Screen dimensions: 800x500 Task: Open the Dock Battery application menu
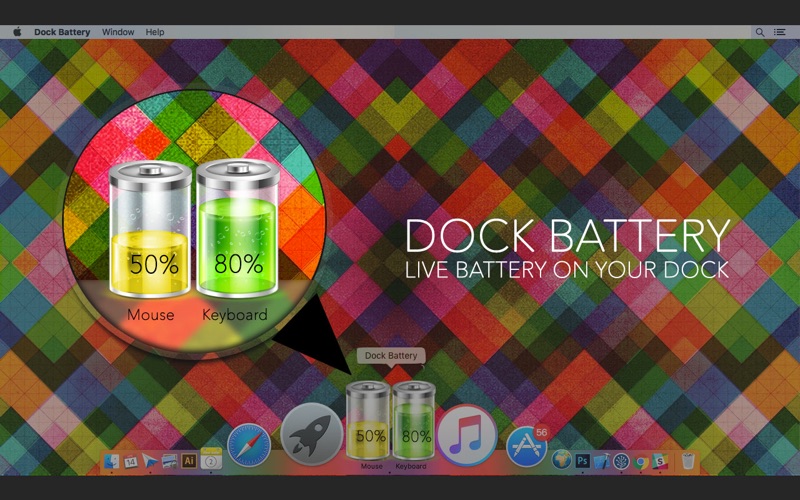coord(62,32)
